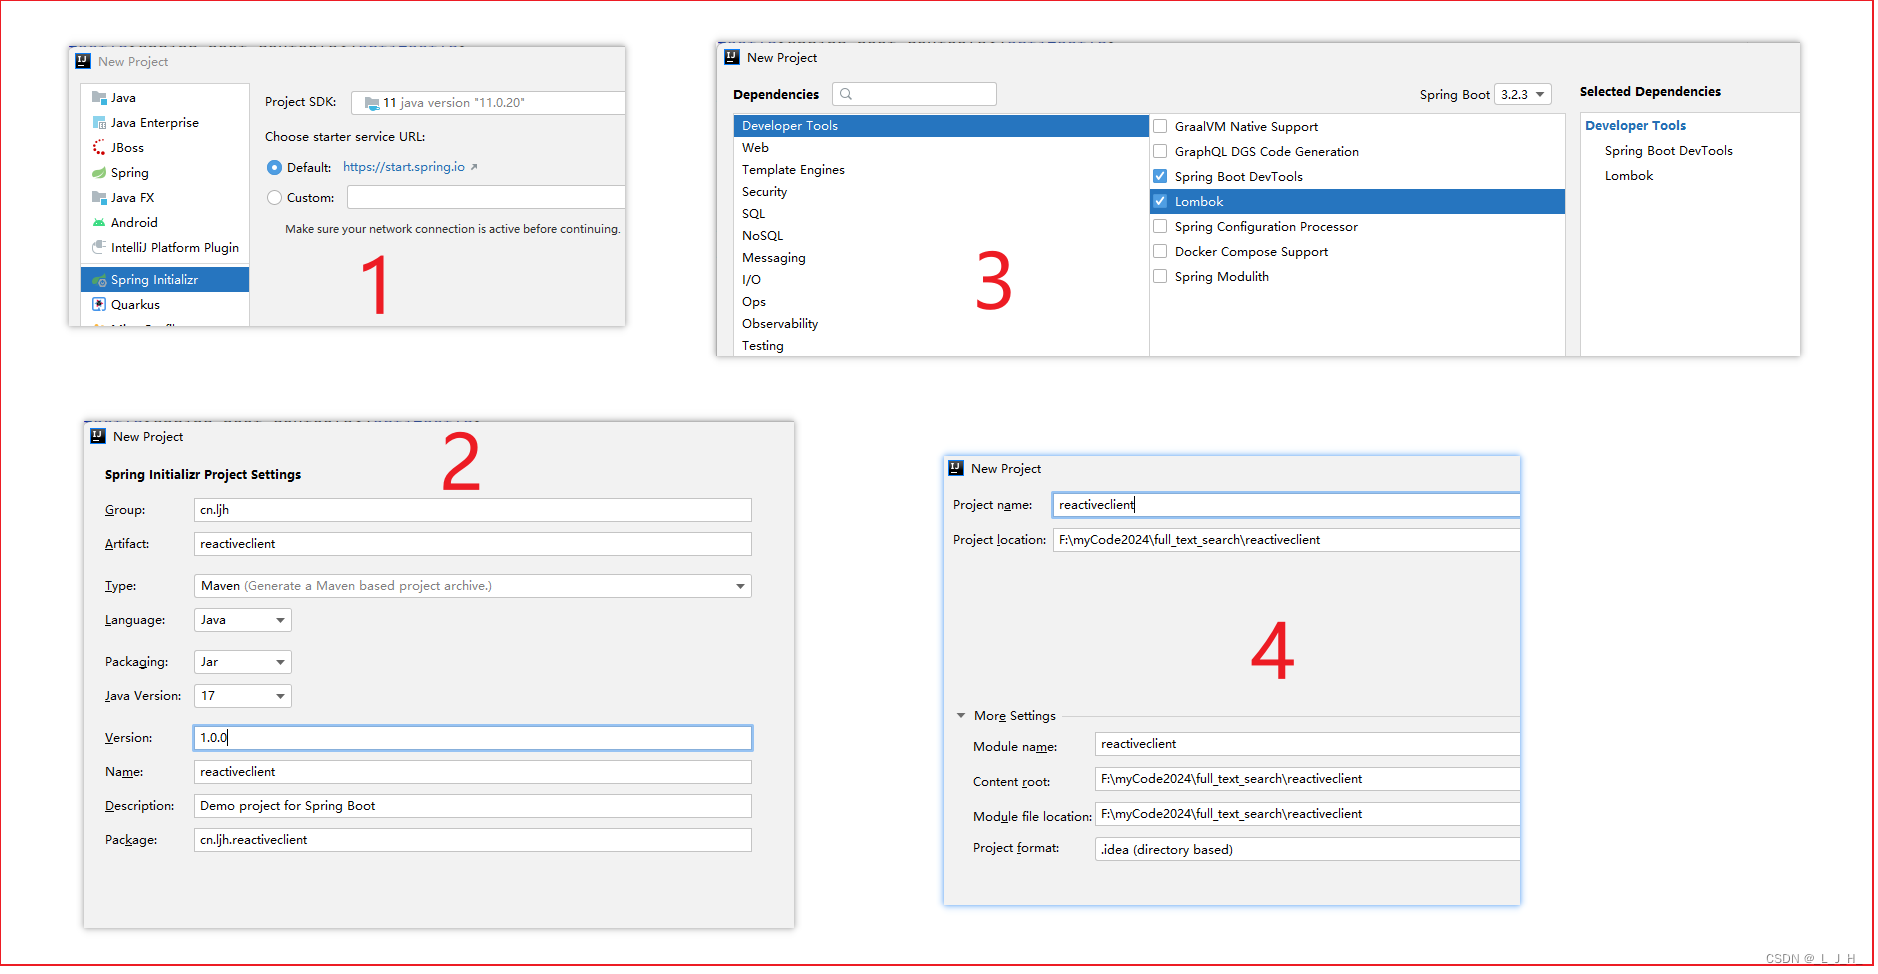Select the Testing category

pyautogui.click(x=941, y=346)
